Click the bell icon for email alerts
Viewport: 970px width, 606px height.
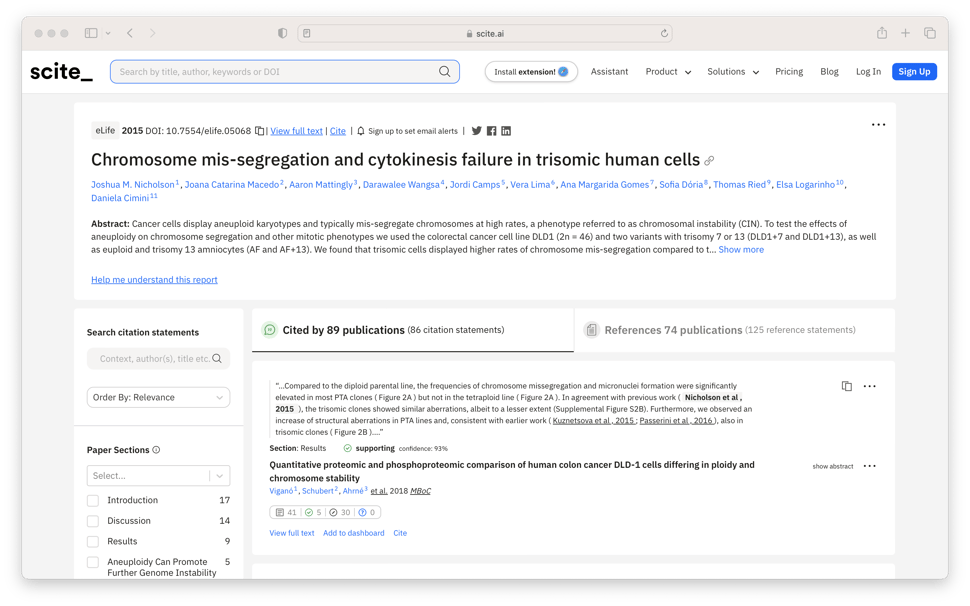[x=361, y=131]
